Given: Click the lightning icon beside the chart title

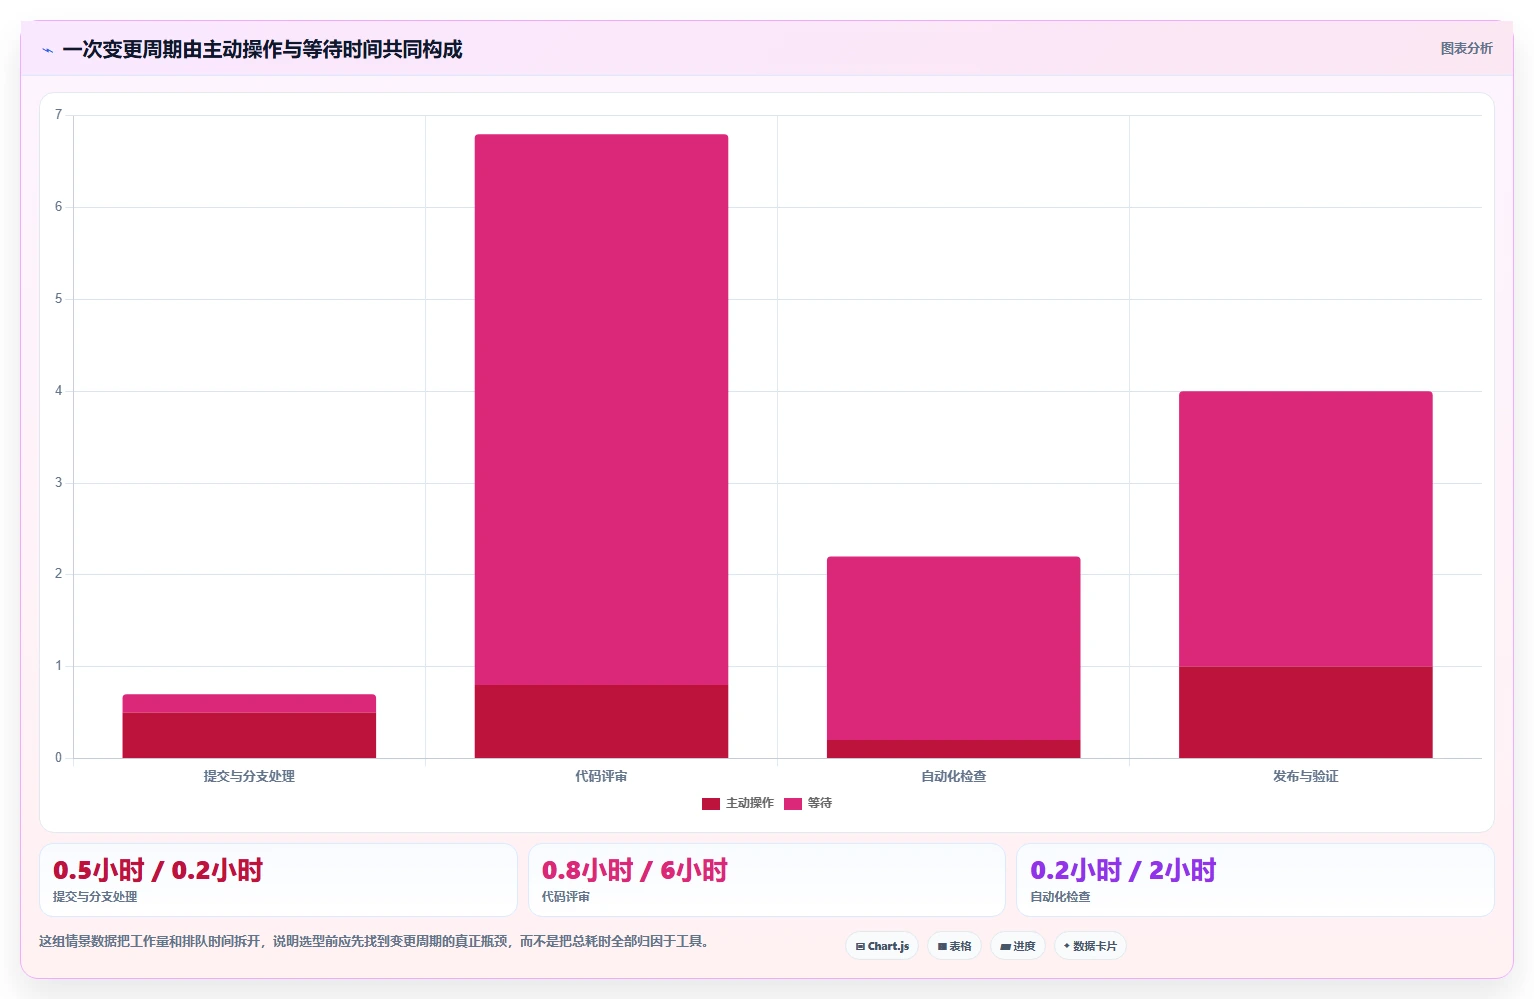Looking at the screenshot, I should [x=47, y=50].
